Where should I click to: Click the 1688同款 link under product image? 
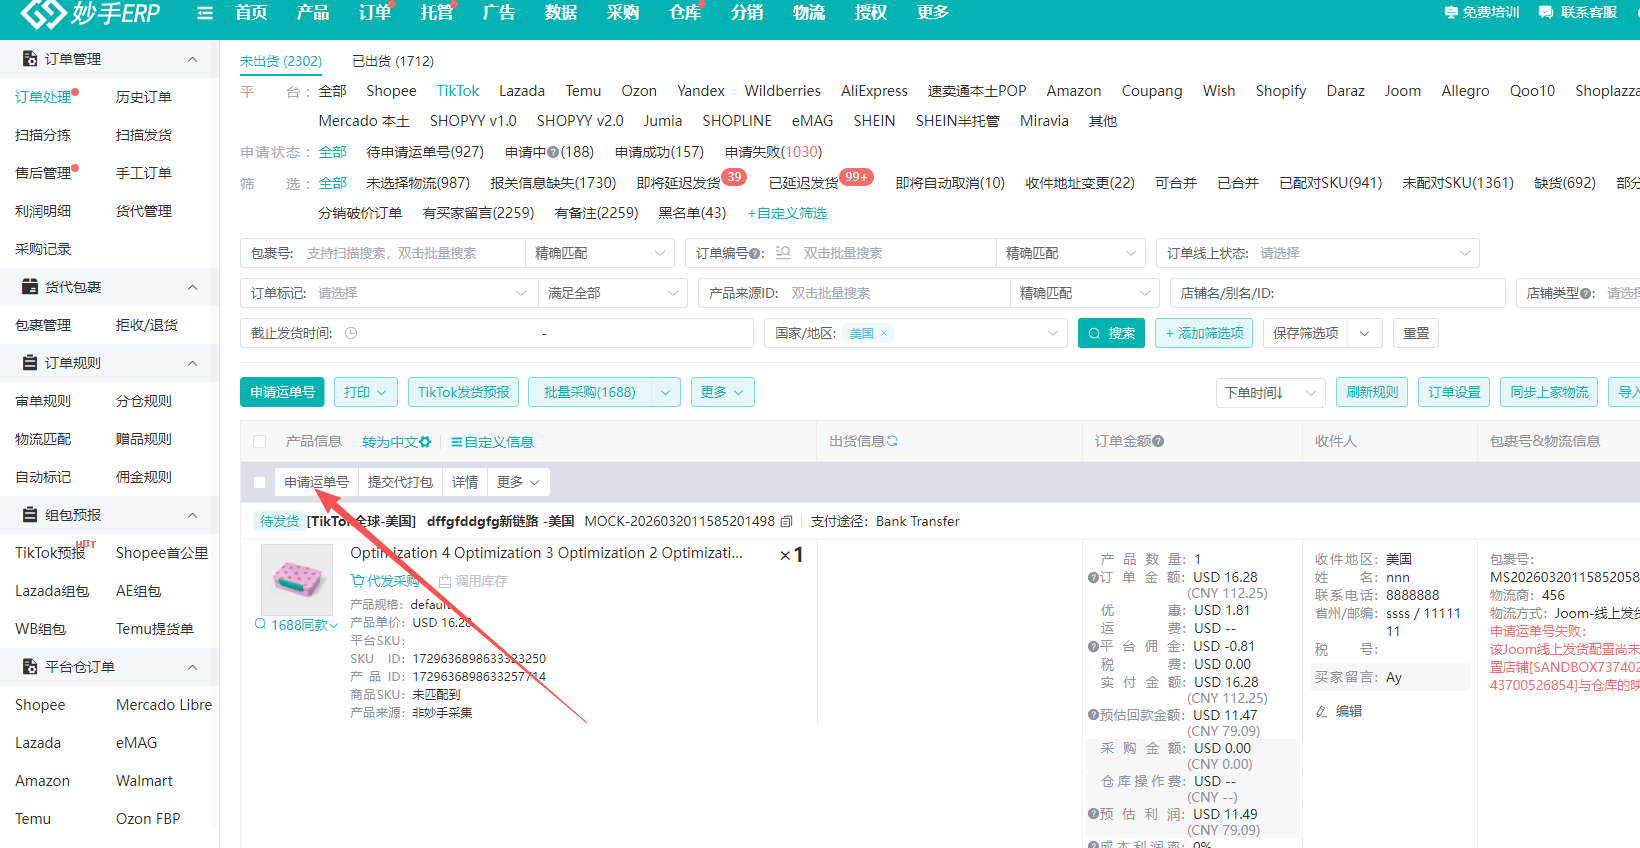coord(297,625)
